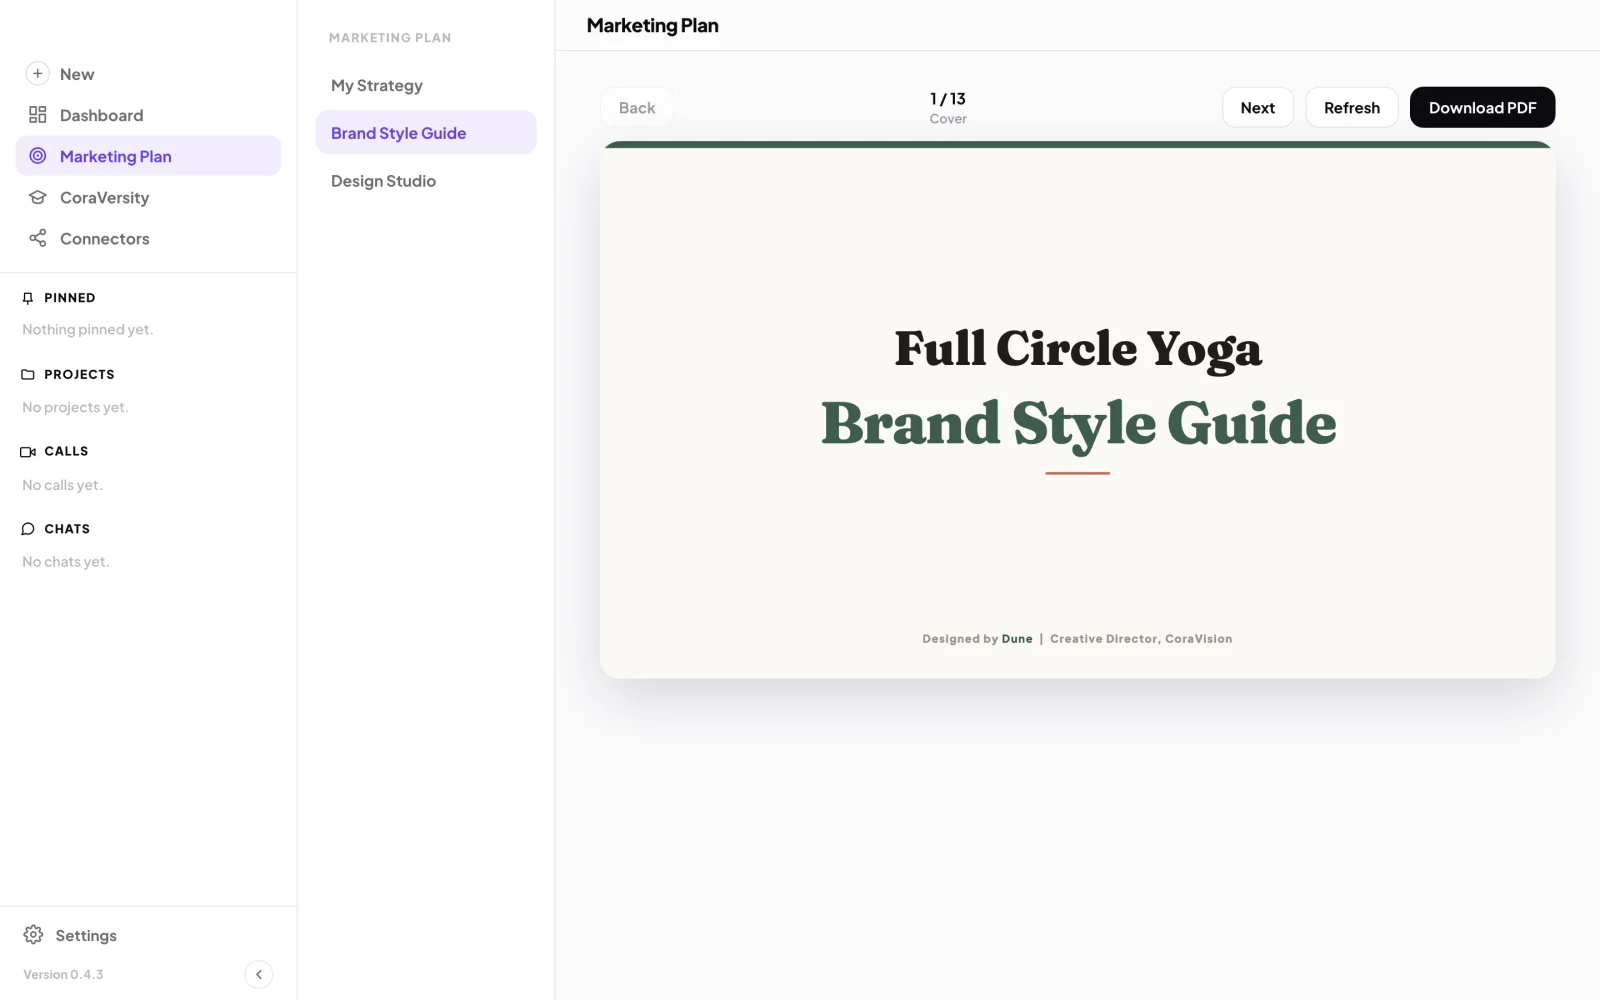This screenshot has width=1600, height=1000.
Task: Select the Brand Style Guide section
Action: tap(426, 133)
